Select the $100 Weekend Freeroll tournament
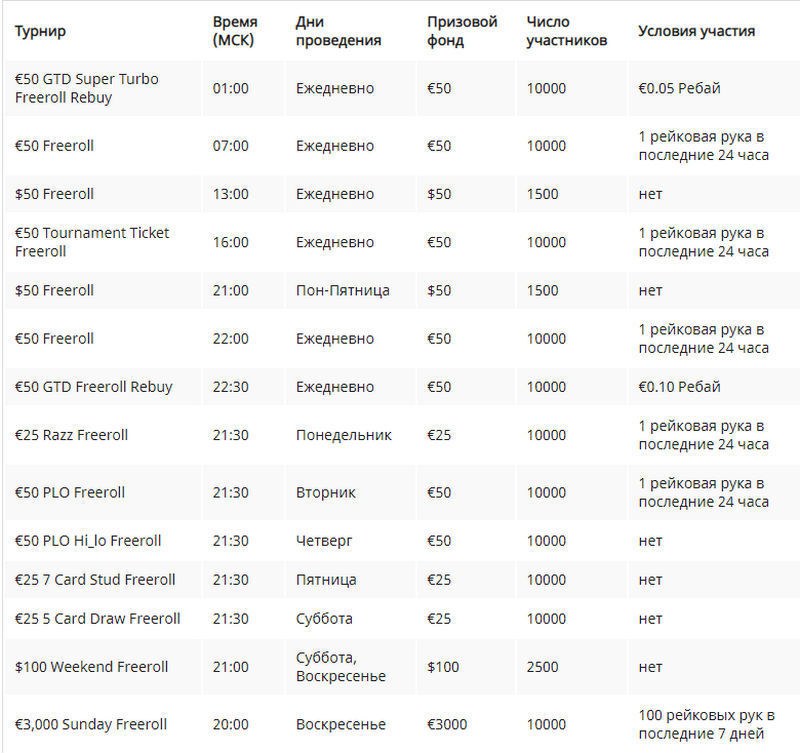 91,667
